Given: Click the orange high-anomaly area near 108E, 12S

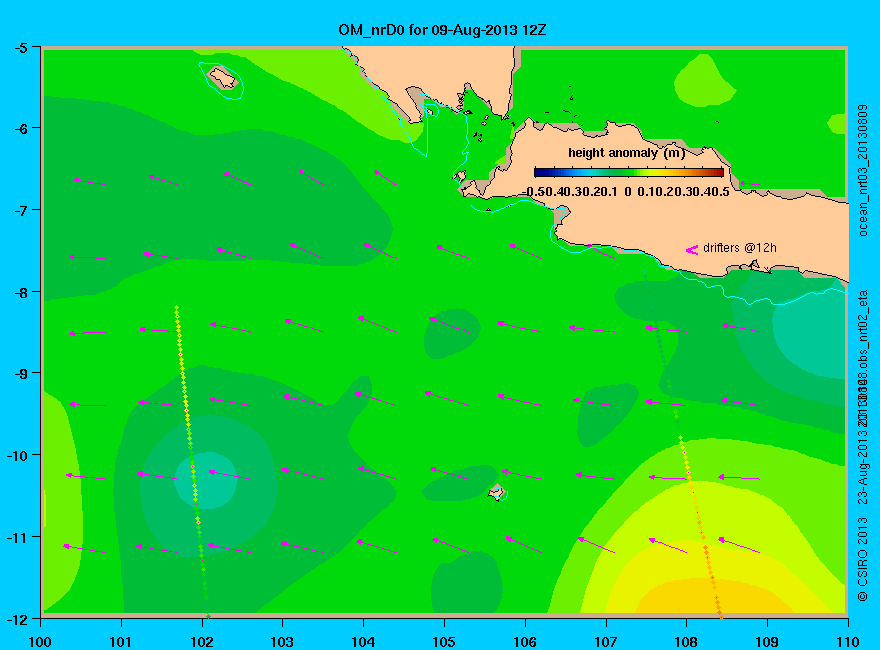Looking at the screenshot, I should pos(713,597).
